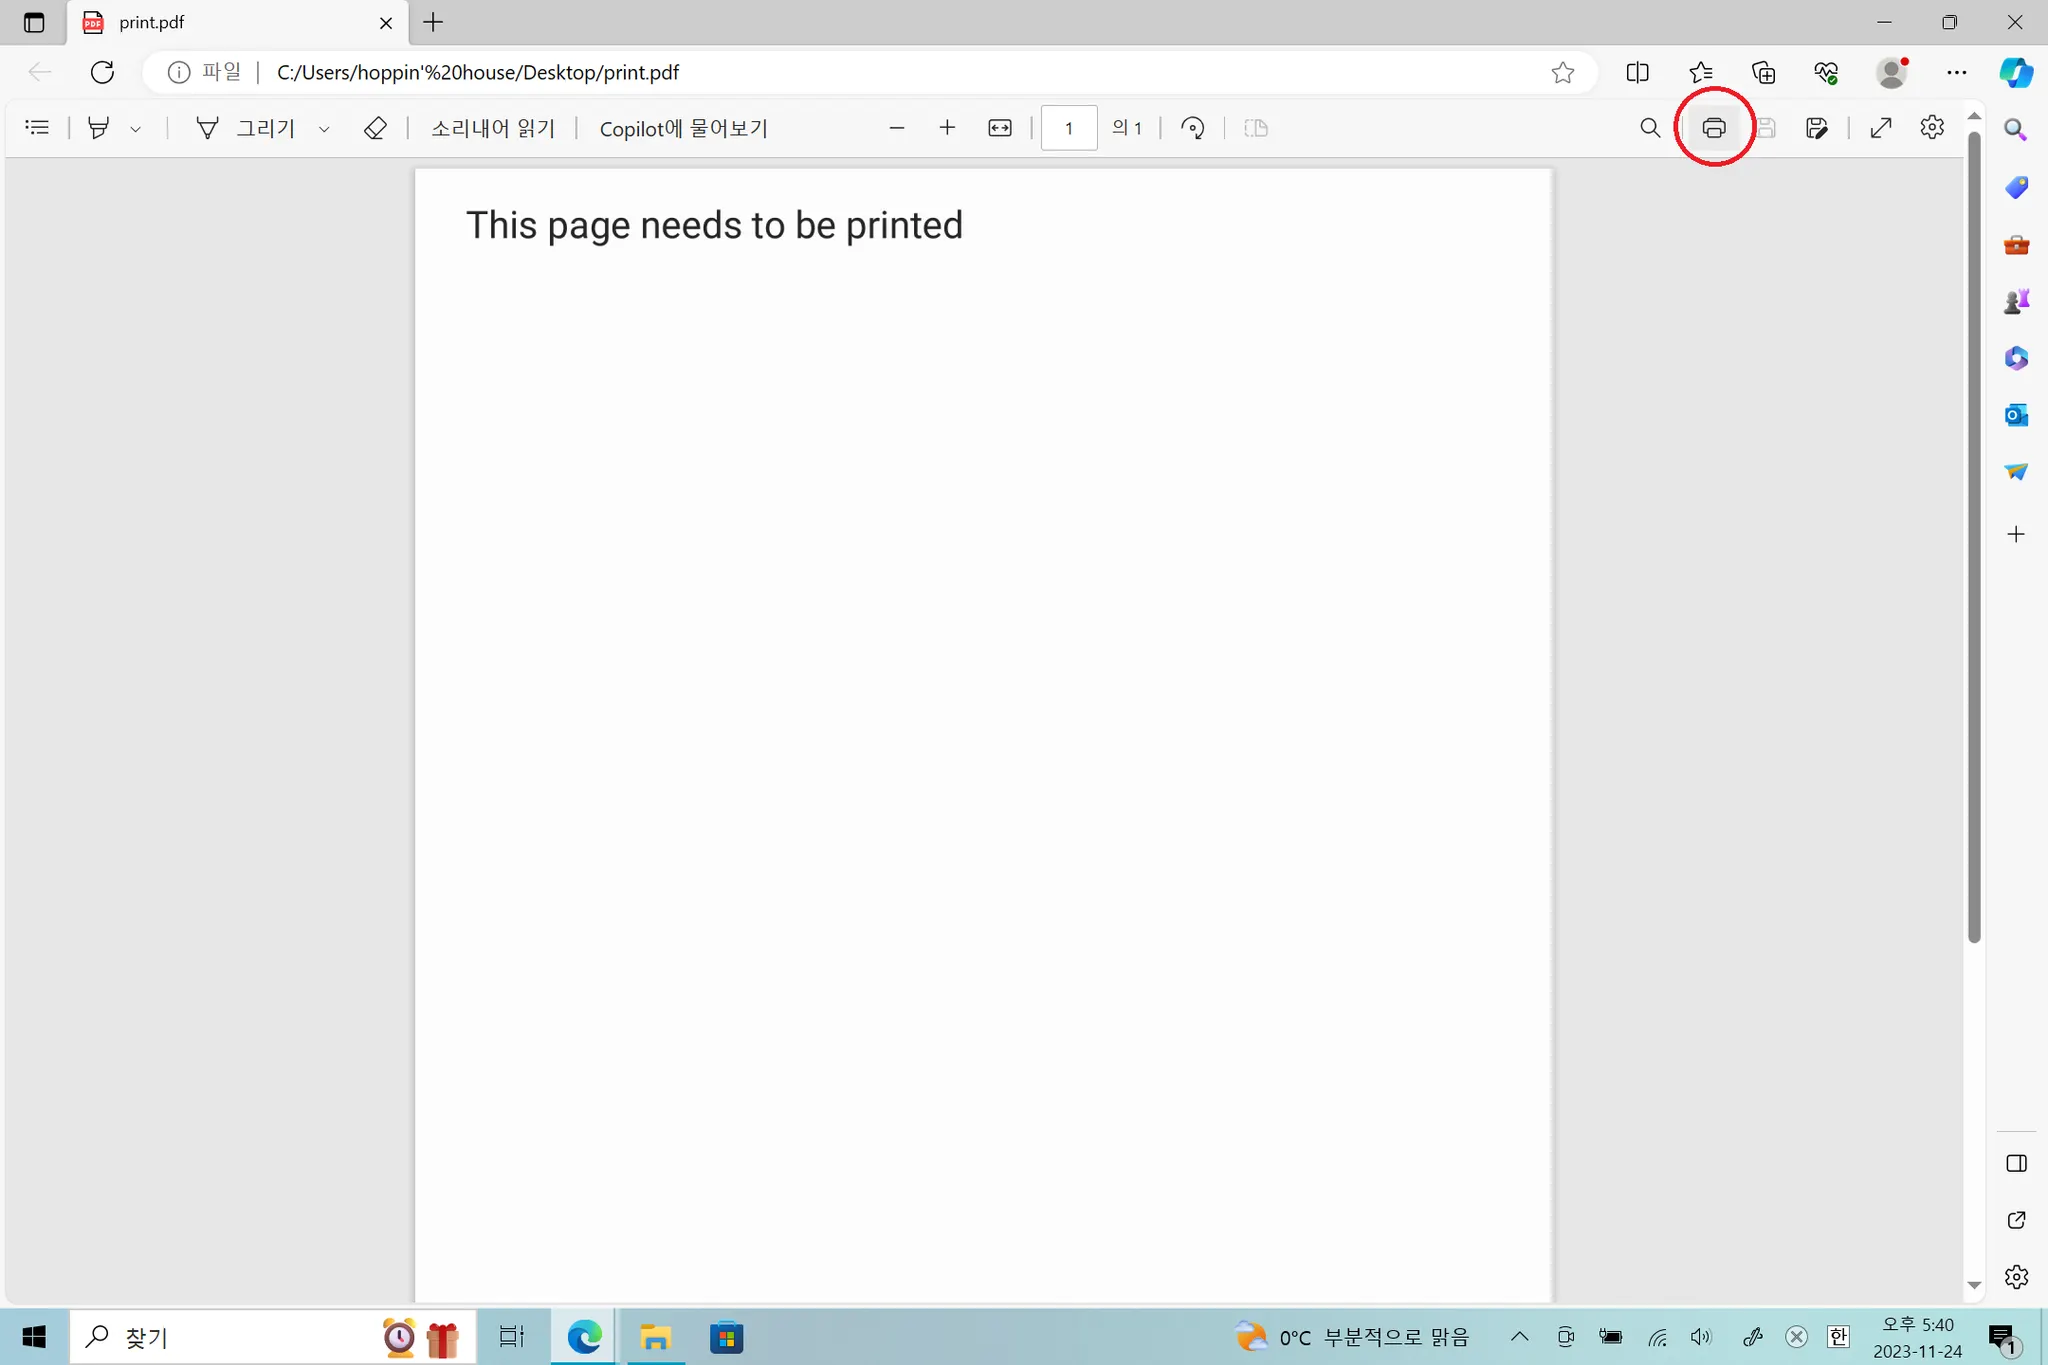The height and width of the screenshot is (1365, 2048).
Task: Click Copilot에 물어보기 button
Action: tap(683, 128)
